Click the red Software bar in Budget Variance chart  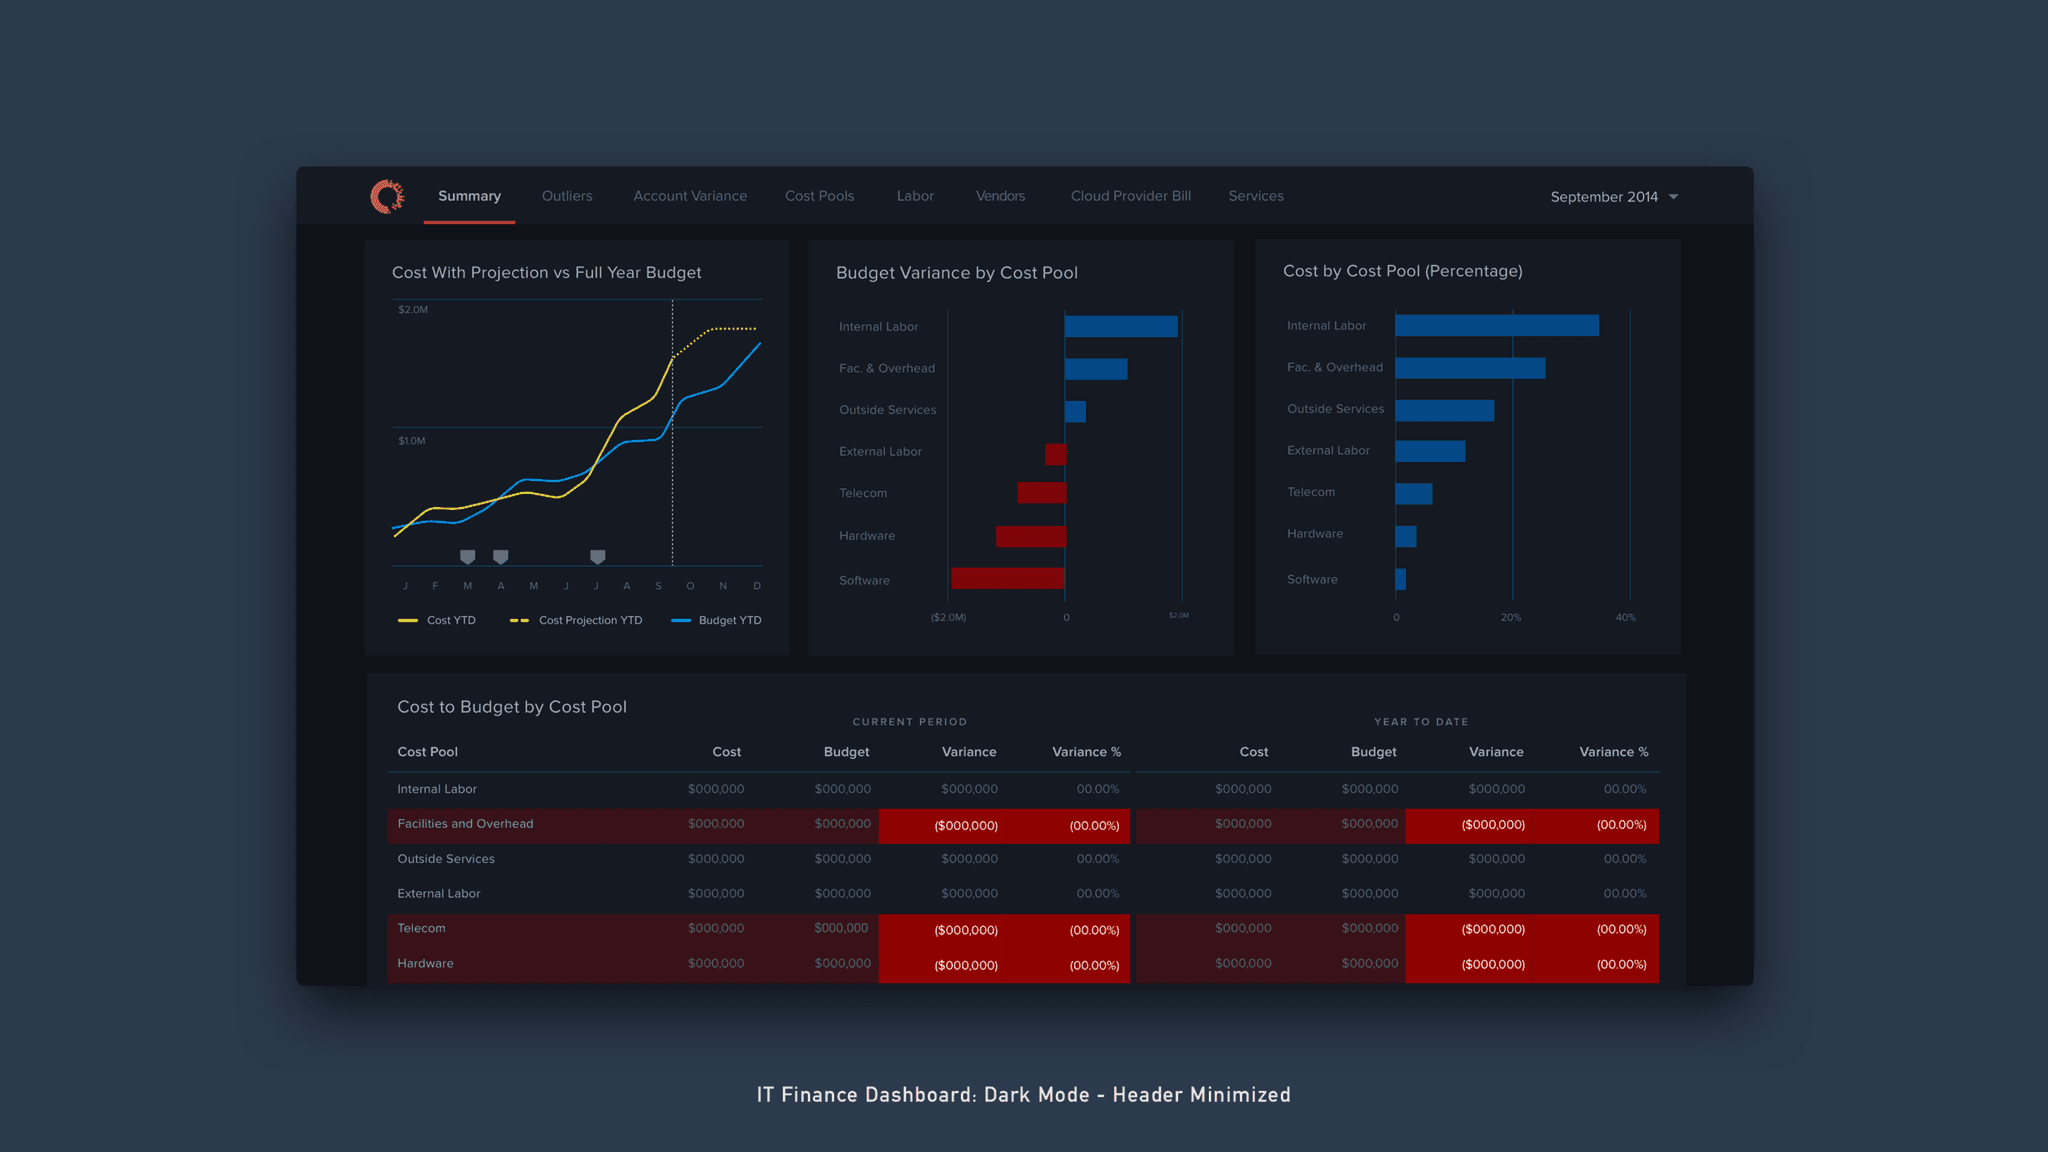coord(1008,580)
